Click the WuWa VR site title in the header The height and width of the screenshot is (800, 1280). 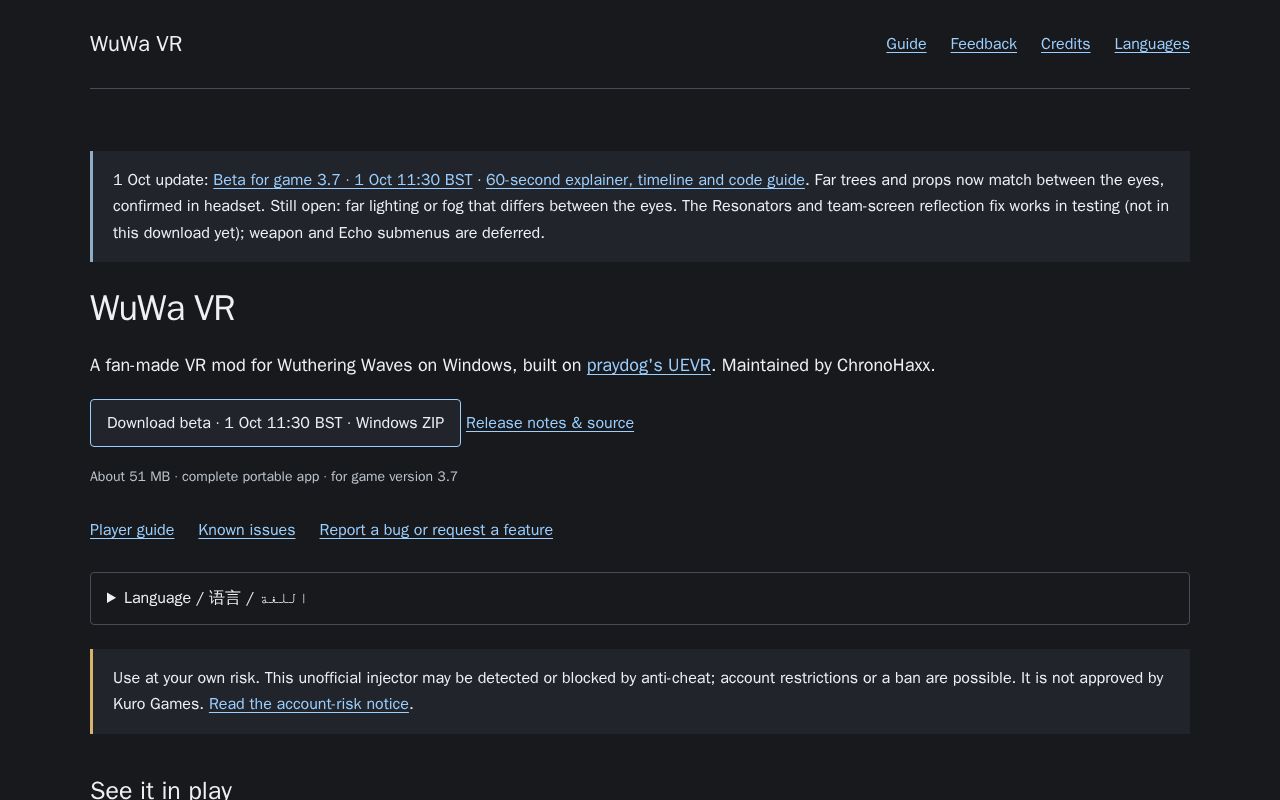point(136,44)
